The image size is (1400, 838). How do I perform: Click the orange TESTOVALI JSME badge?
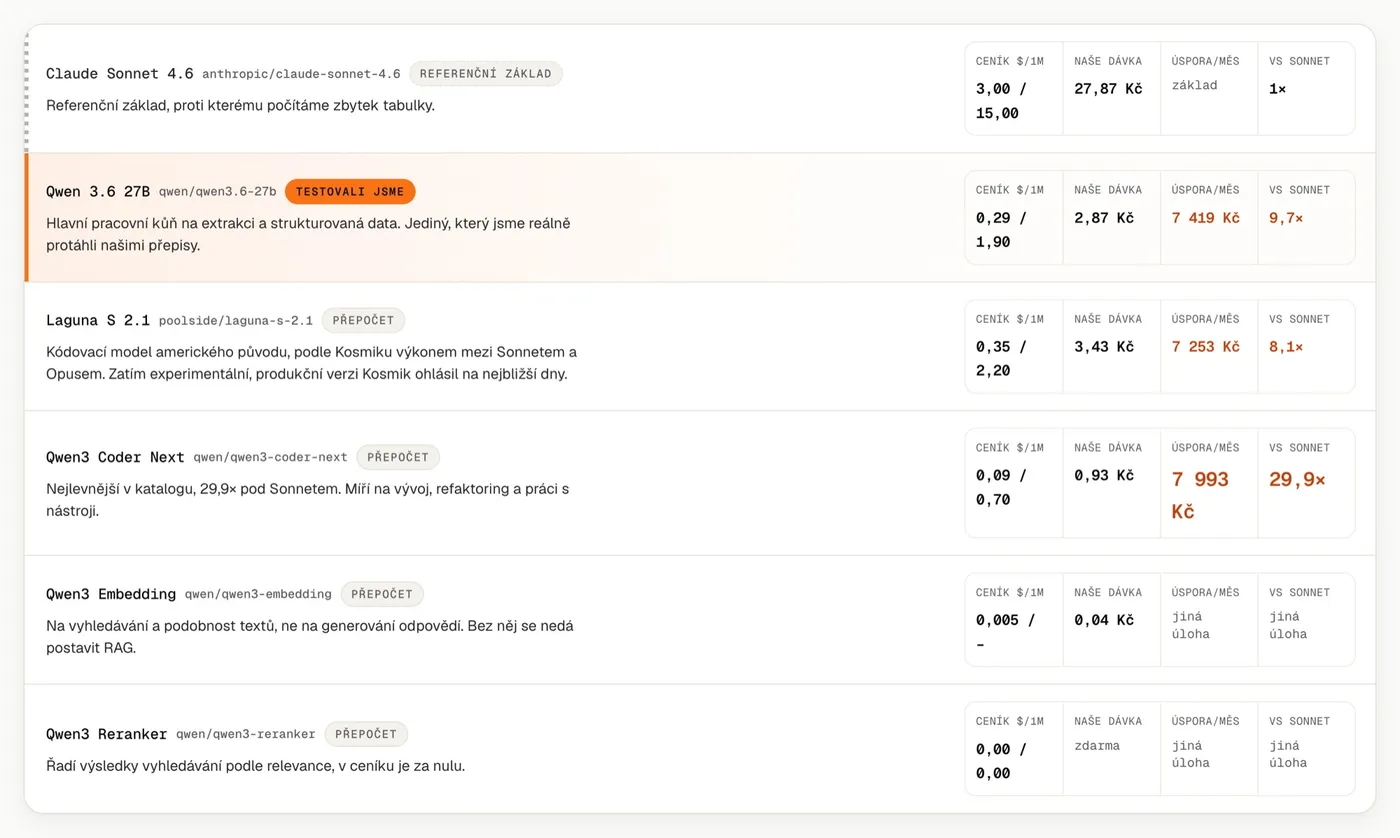click(350, 191)
